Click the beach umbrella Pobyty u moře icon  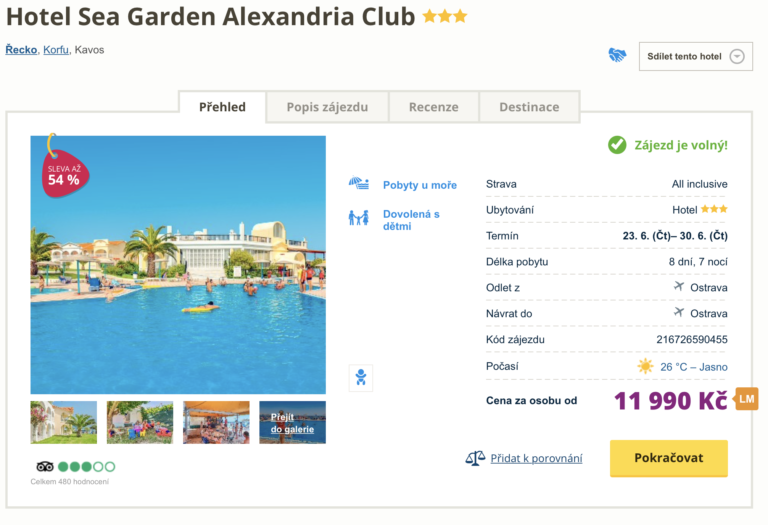pyautogui.click(x=359, y=184)
